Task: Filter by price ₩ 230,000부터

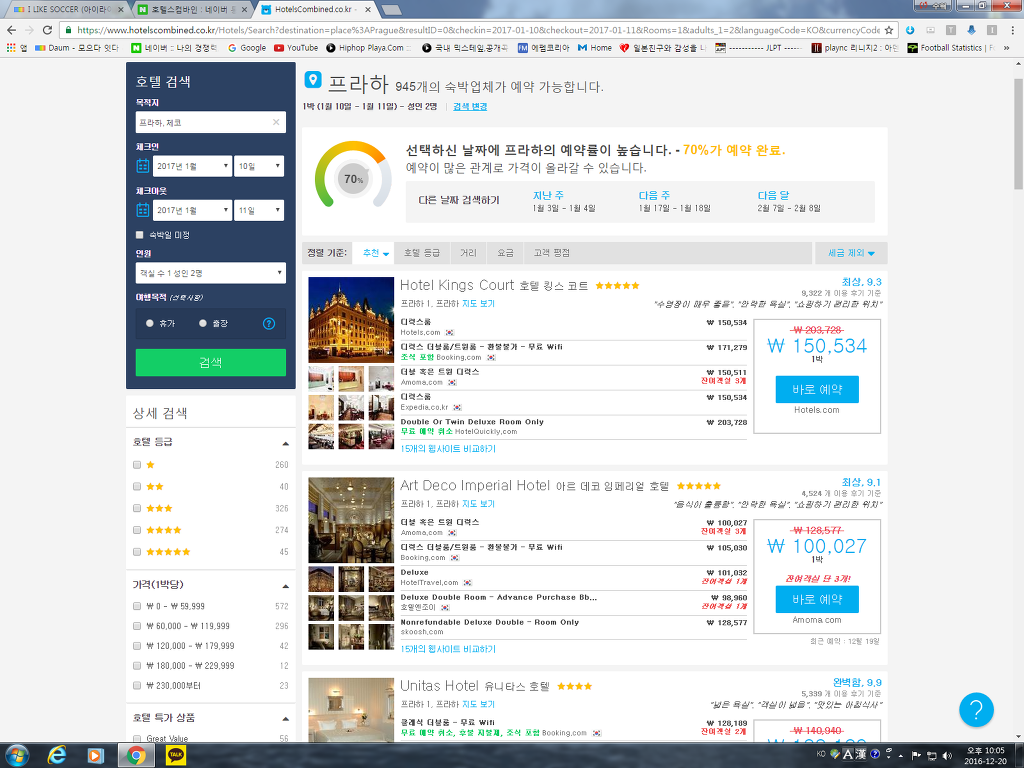Action: tap(136, 686)
